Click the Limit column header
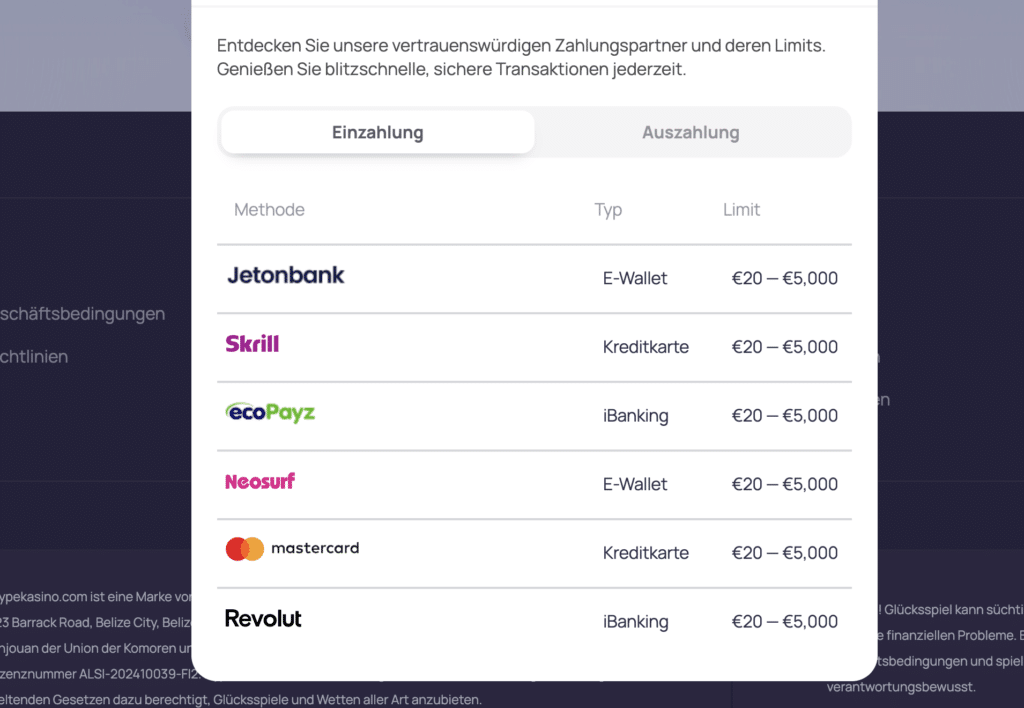Screen dimensions: 1024x708 tap(741, 209)
